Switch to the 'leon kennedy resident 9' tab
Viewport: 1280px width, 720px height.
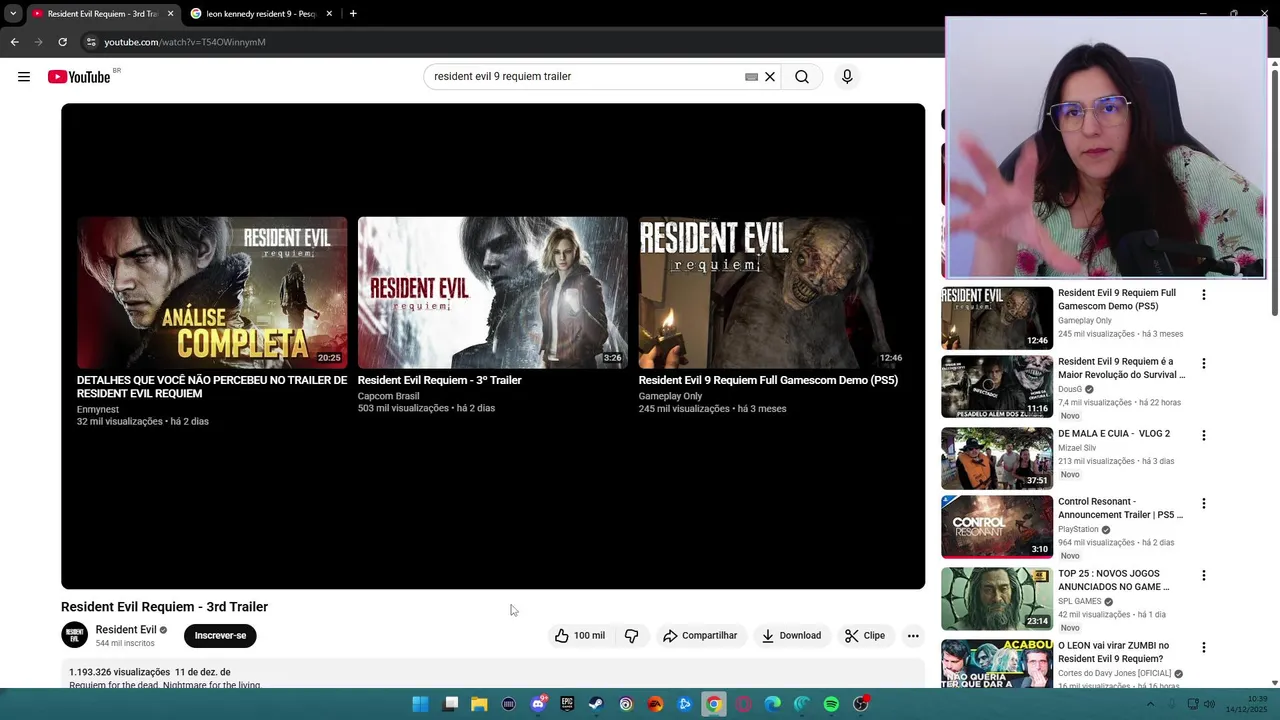pos(262,14)
